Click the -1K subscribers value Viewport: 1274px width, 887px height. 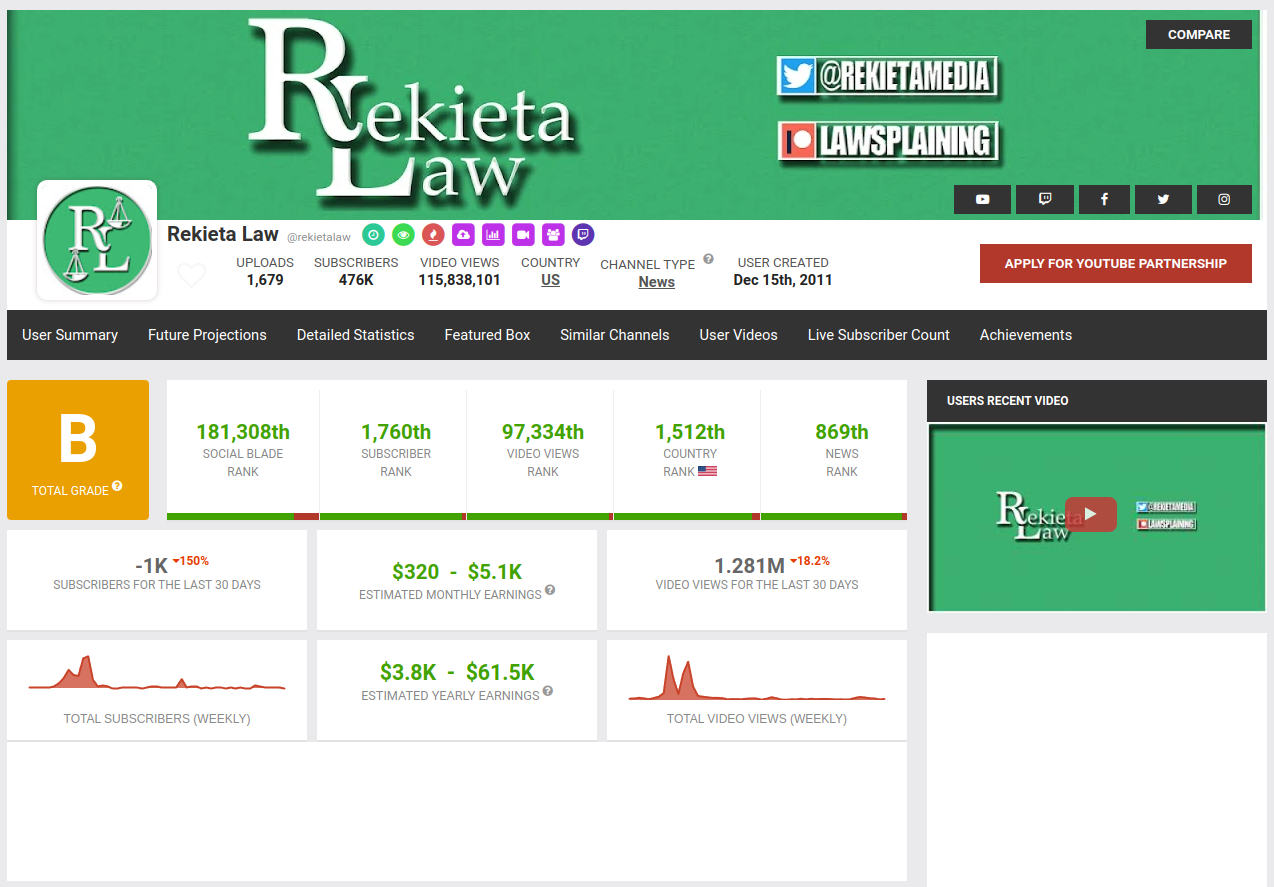coord(151,566)
